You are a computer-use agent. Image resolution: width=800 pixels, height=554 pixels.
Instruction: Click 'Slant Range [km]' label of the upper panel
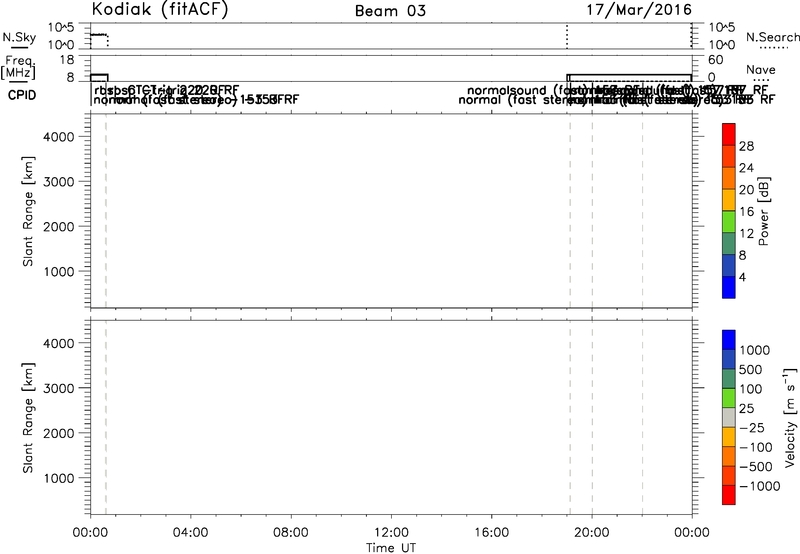coord(28,211)
